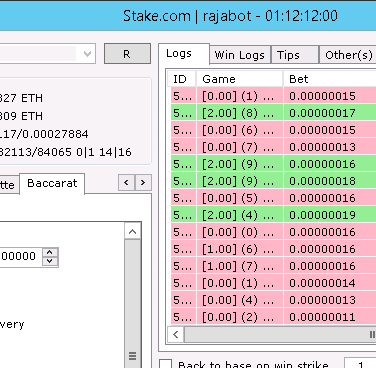
Task: Open the Tips tab
Action: [294, 55]
